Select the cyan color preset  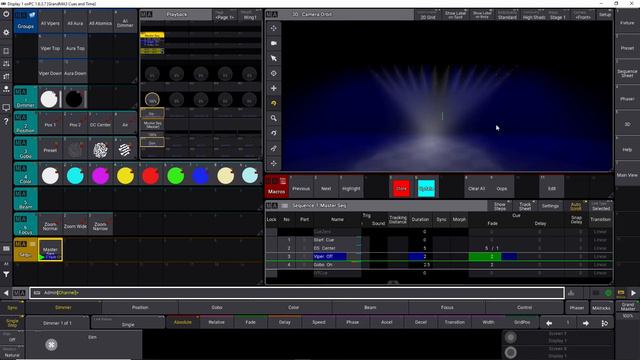coord(75,176)
